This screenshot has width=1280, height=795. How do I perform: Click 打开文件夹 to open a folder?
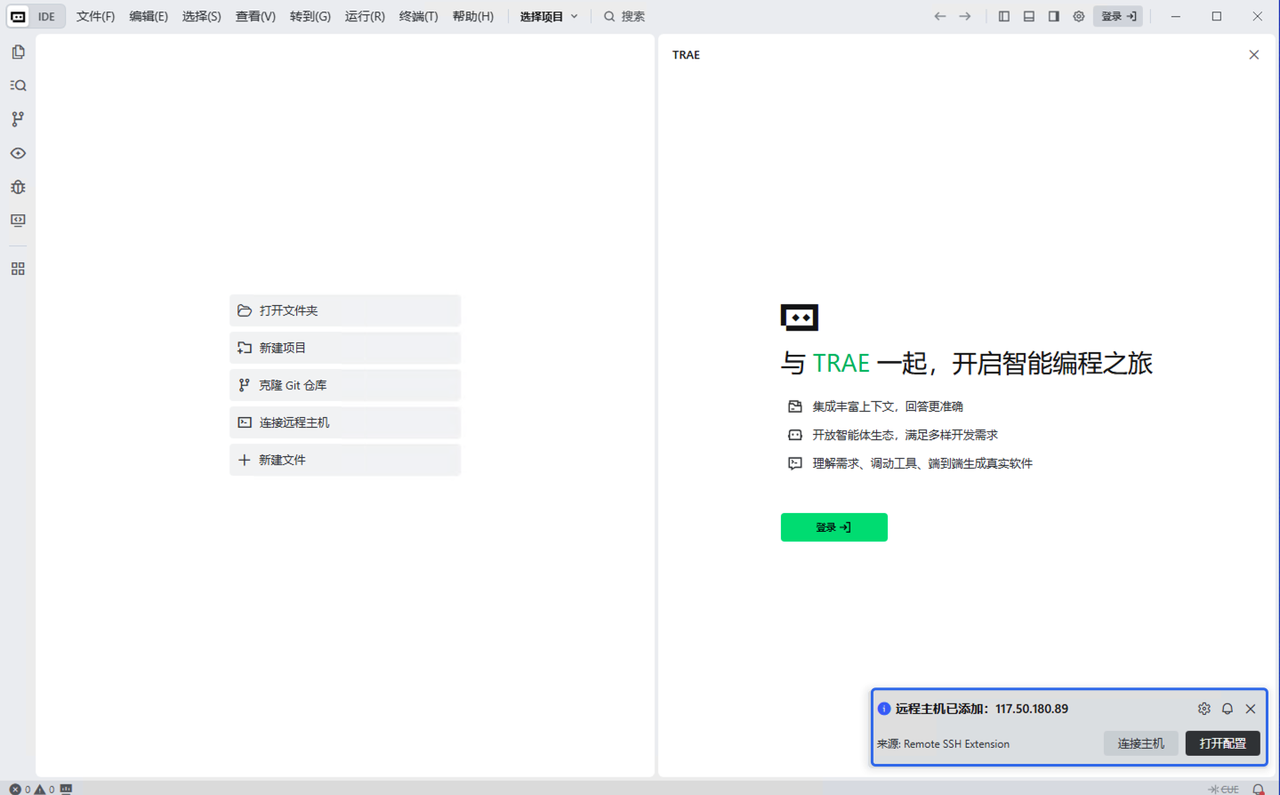pyautogui.click(x=345, y=310)
